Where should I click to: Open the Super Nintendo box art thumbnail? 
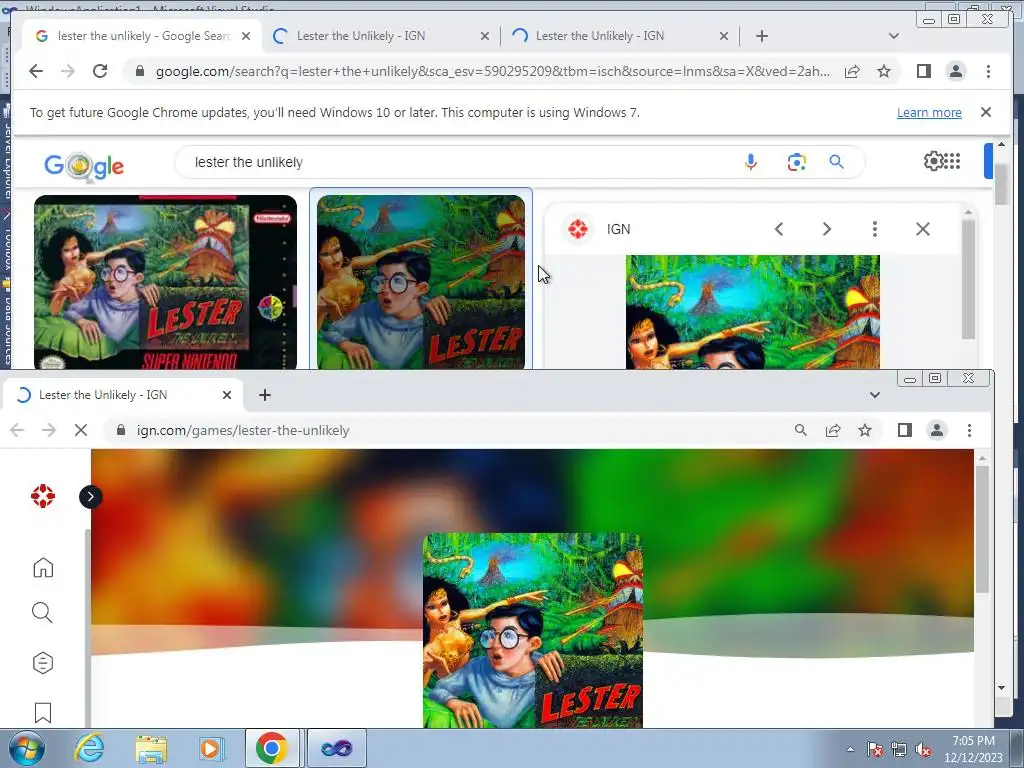click(x=165, y=282)
